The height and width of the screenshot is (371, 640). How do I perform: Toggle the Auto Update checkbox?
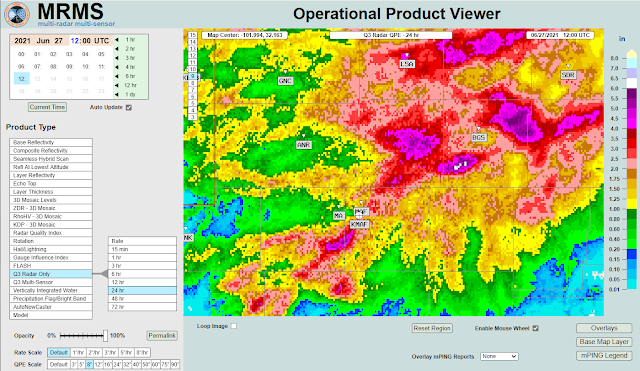click(129, 107)
